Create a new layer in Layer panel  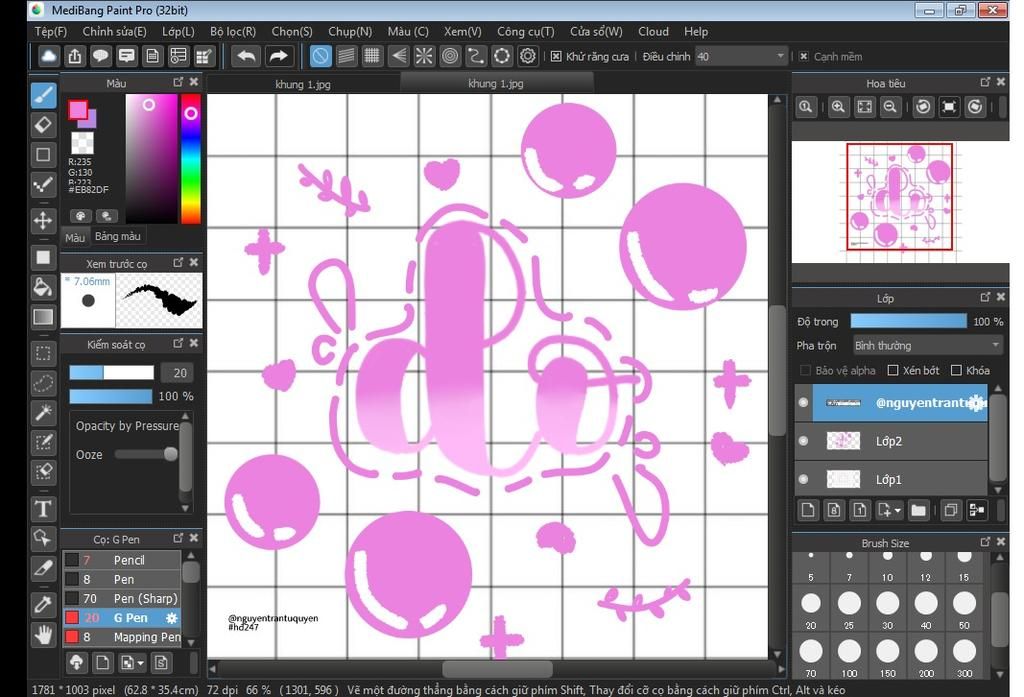pos(808,510)
